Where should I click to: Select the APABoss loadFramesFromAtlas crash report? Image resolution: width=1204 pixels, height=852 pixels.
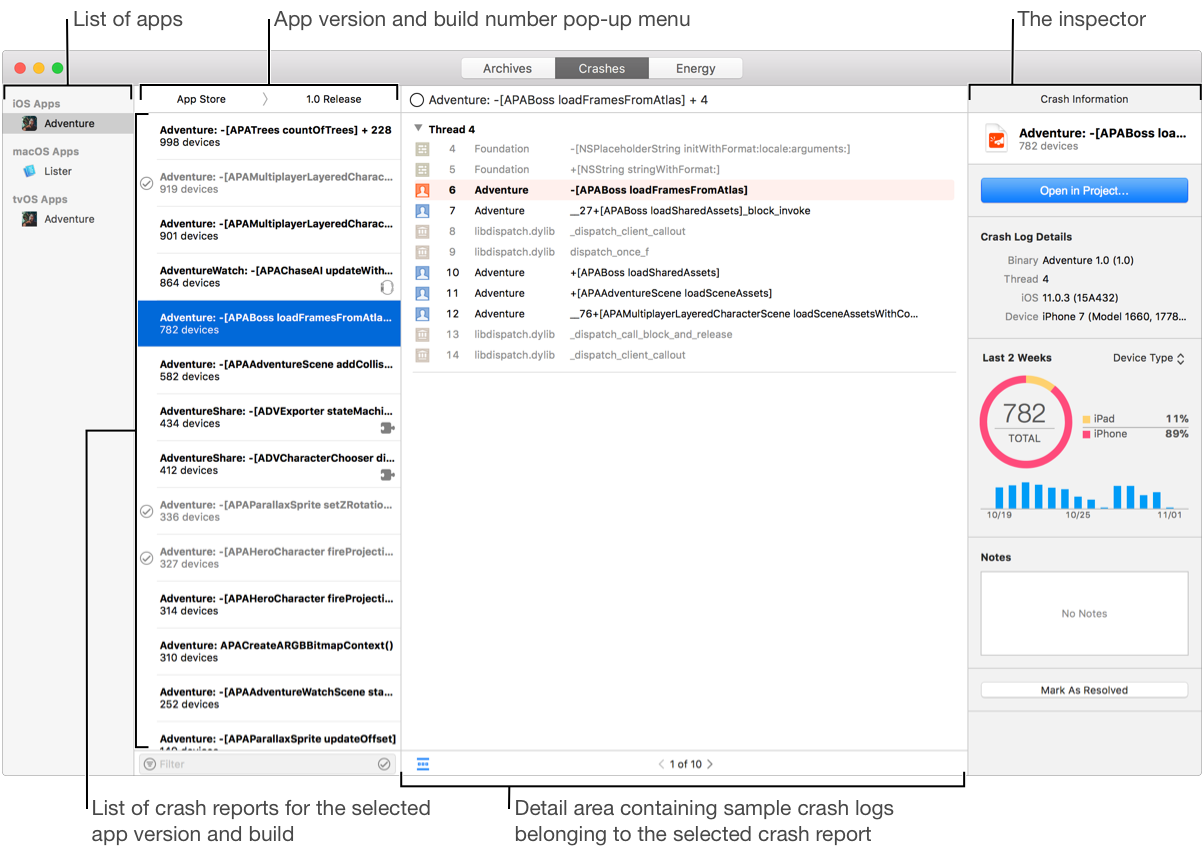pos(269,323)
